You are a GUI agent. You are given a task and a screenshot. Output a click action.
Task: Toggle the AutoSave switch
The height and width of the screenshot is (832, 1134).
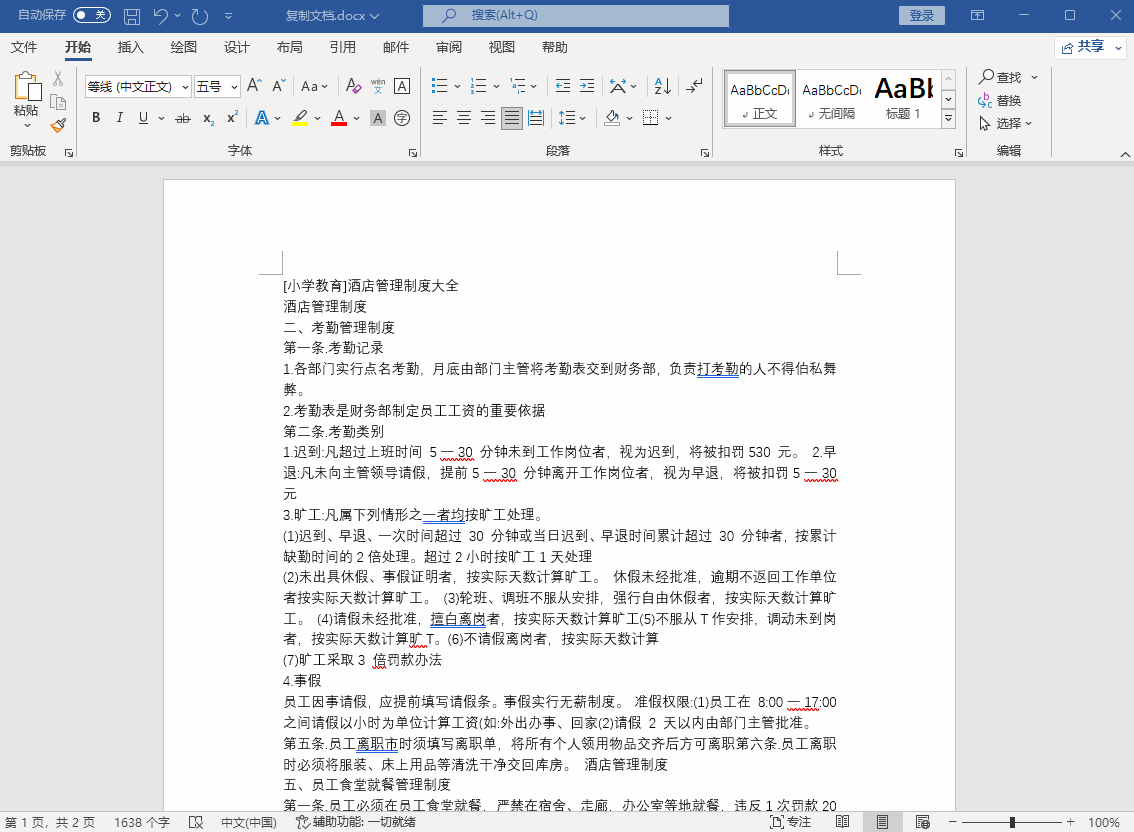(x=91, y=15)
